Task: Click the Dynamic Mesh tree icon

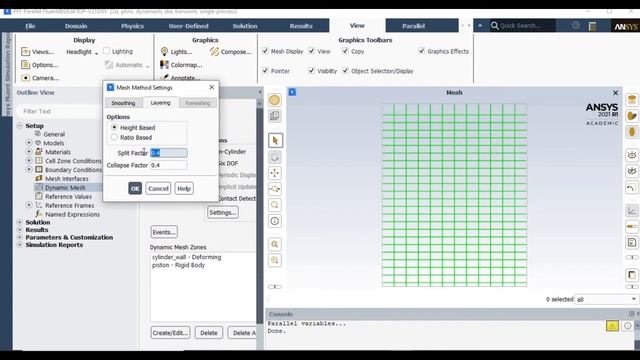Action: tap(39, 187)
